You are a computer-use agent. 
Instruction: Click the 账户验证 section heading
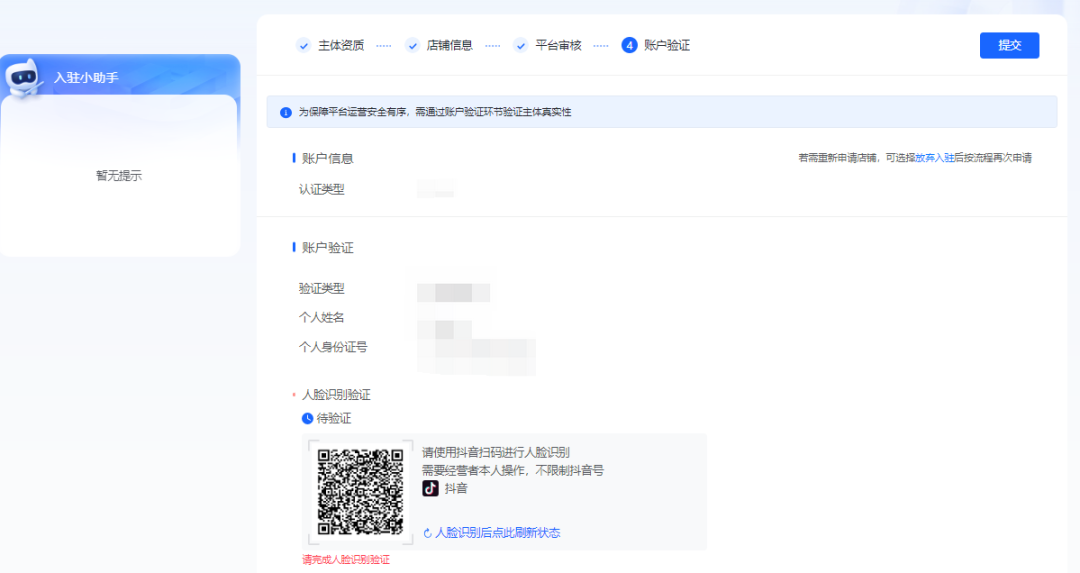click(x=327, y=248)
